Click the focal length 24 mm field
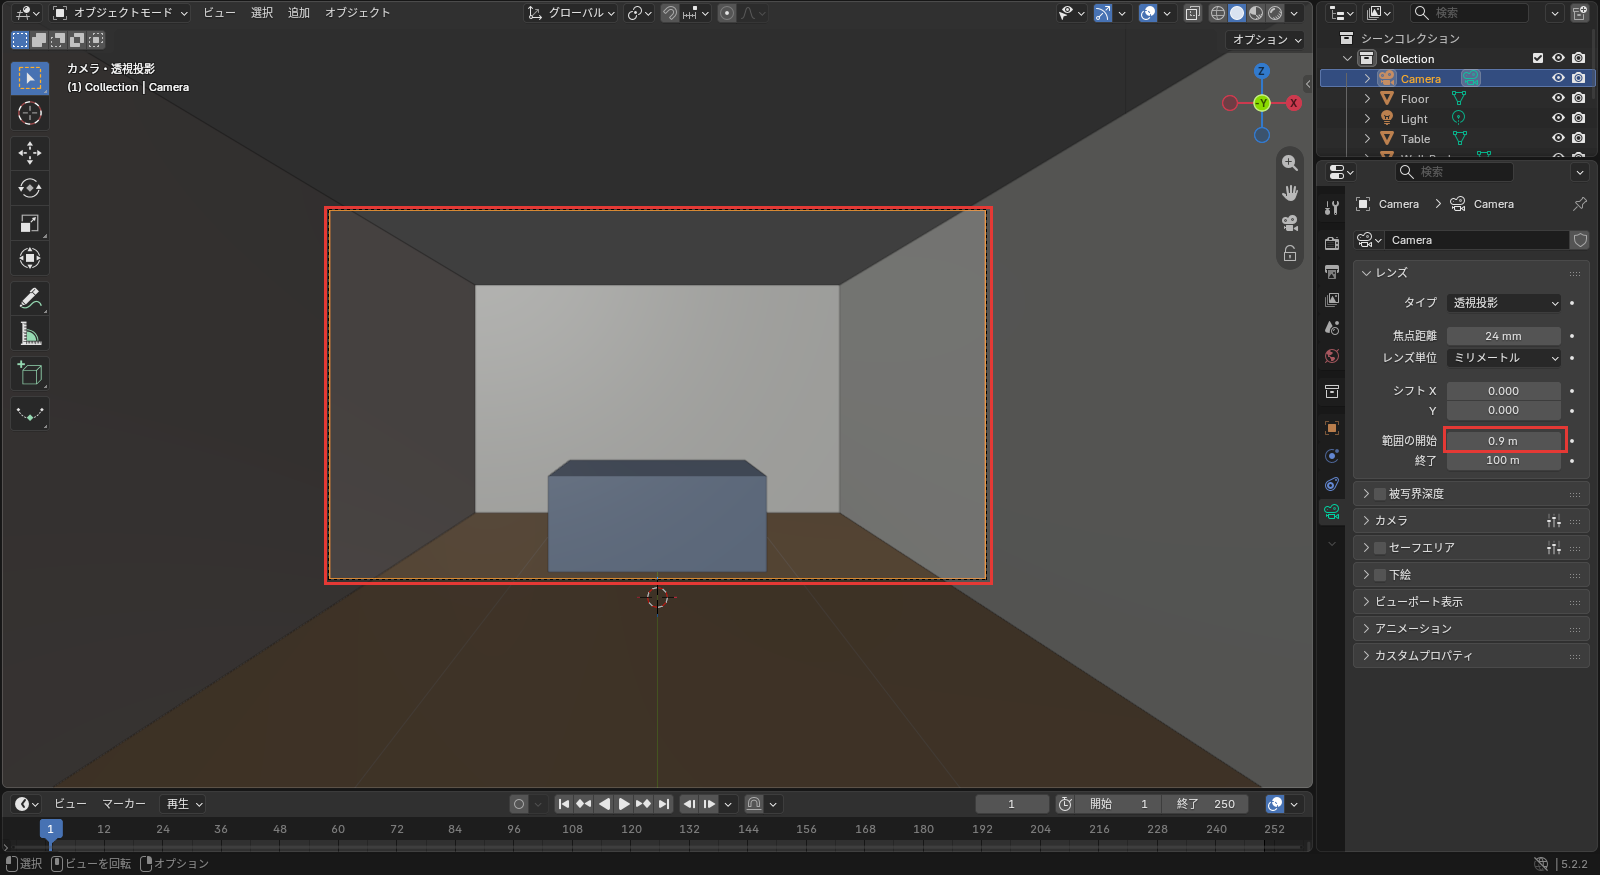Viewport: 1600px width, 875px height. tap(1504, 336)
